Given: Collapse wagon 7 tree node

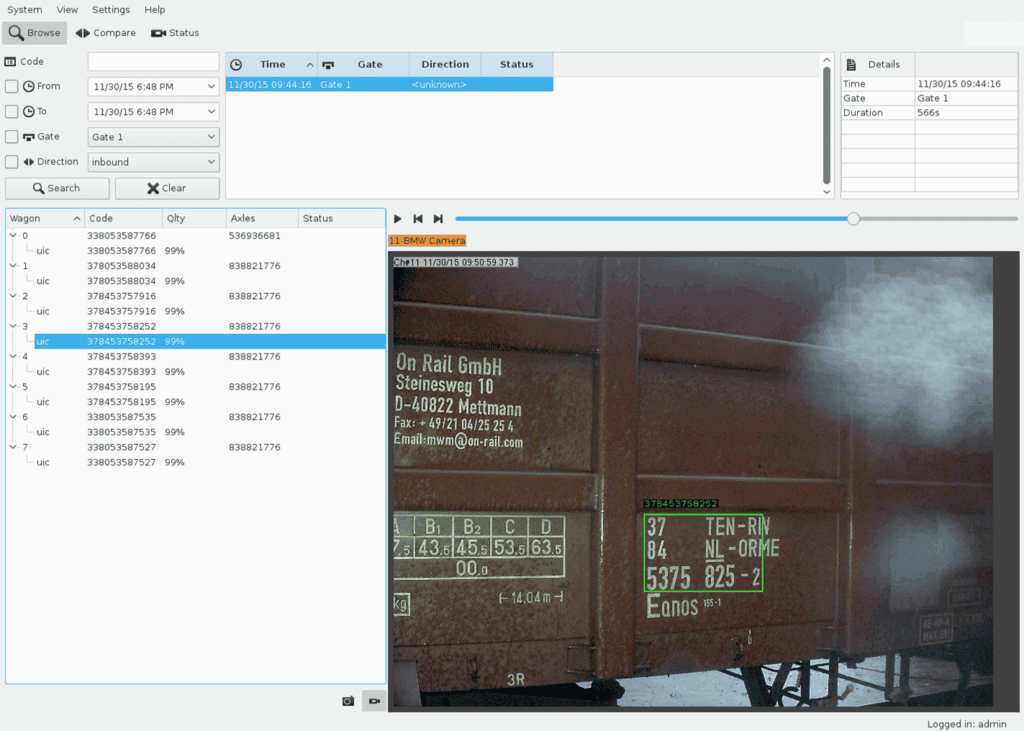Looking at the screenshot, I should [13, 447].
